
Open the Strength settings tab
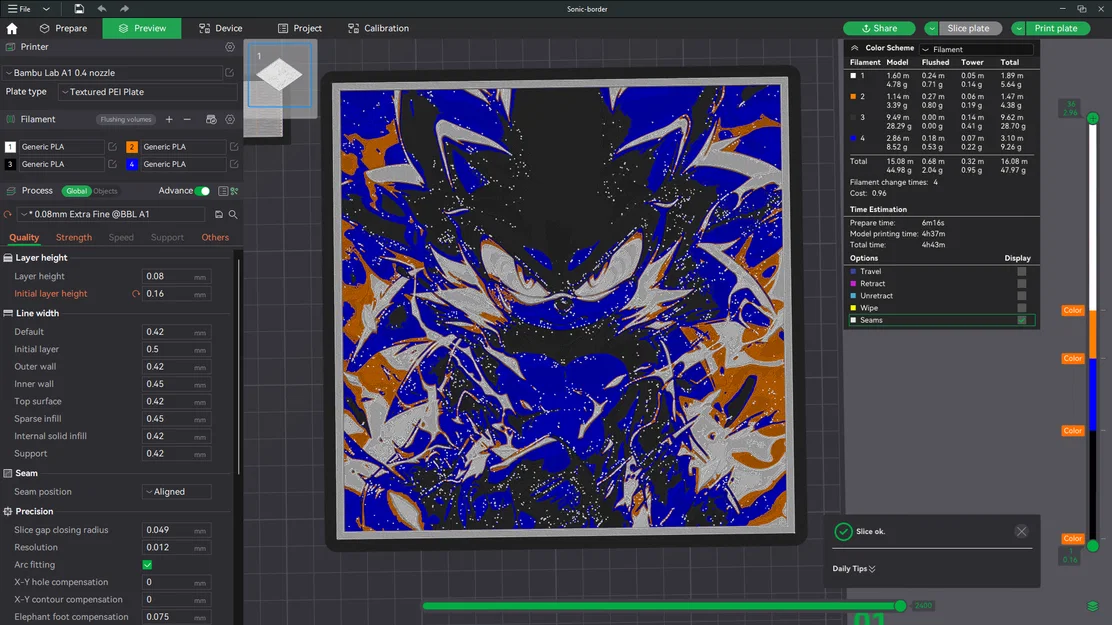pyautogui.click(x=74, y=237)
